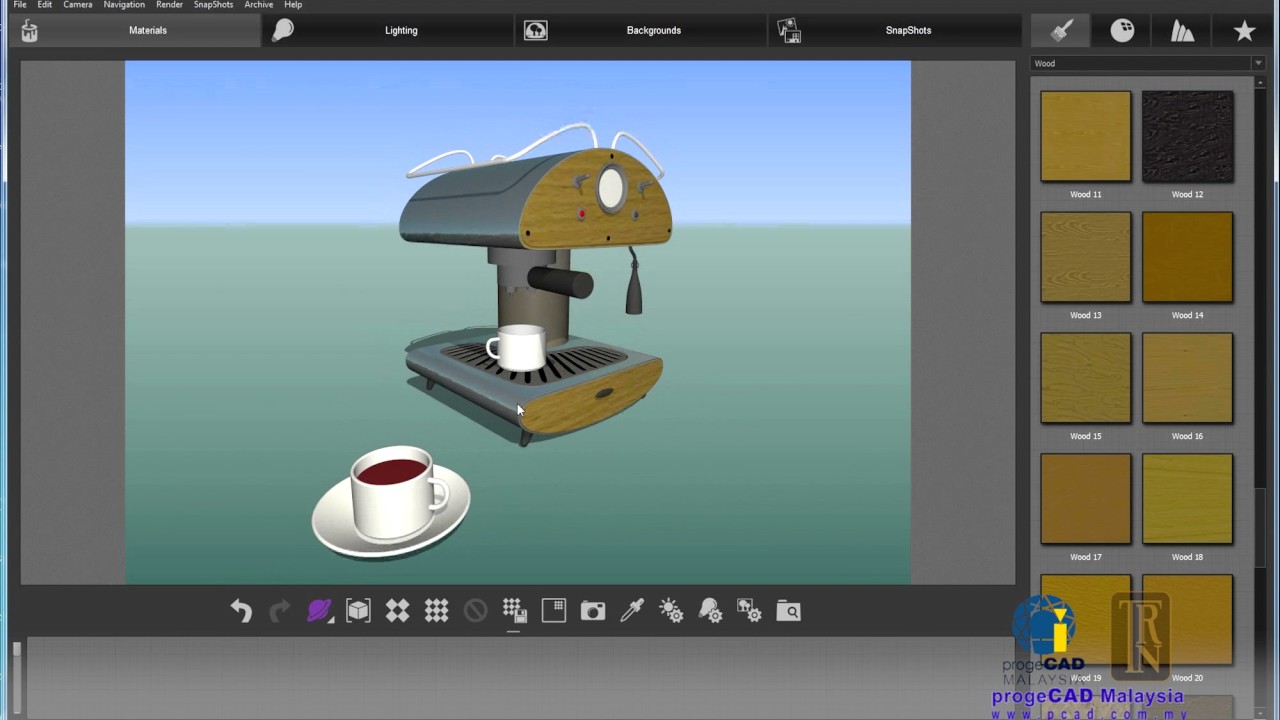
Task: Click the purple planet icon
Action: (319, 611)
